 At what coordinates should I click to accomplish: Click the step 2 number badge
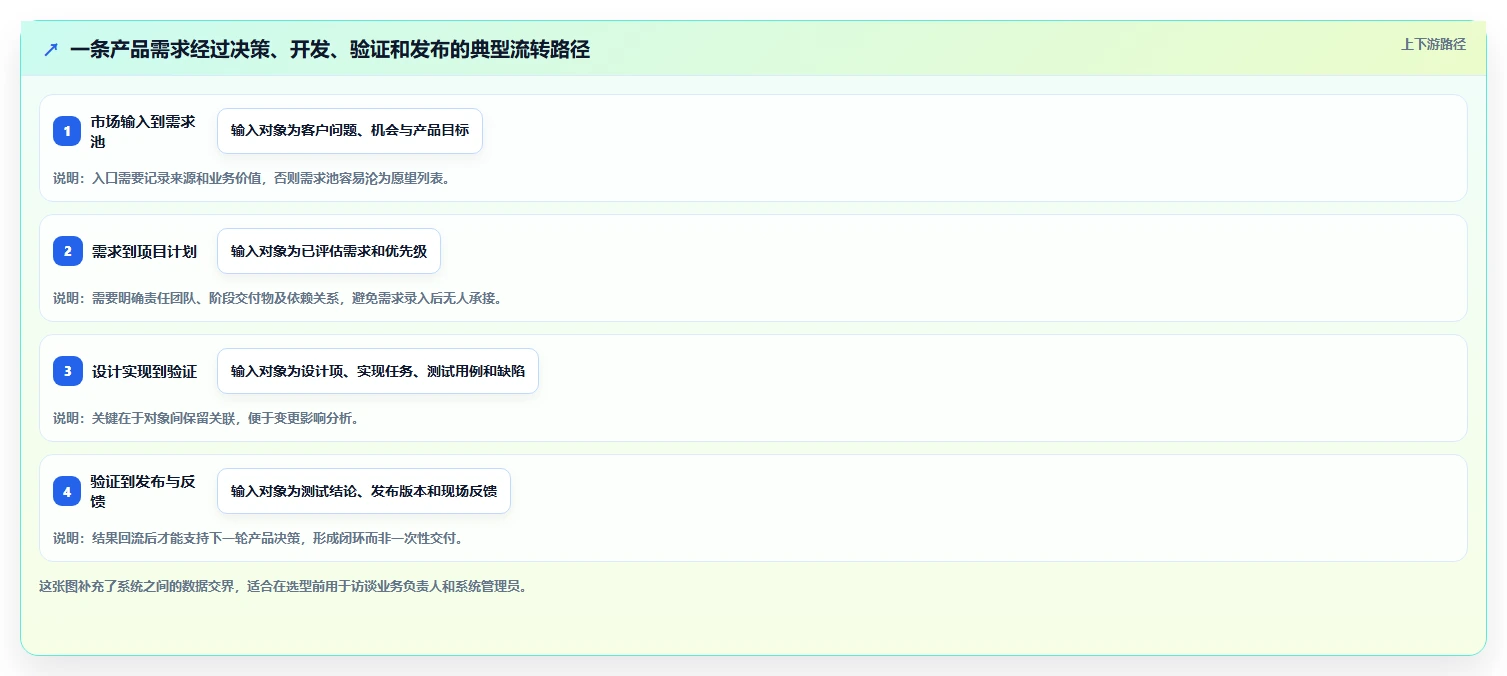[x=67, y=251]
